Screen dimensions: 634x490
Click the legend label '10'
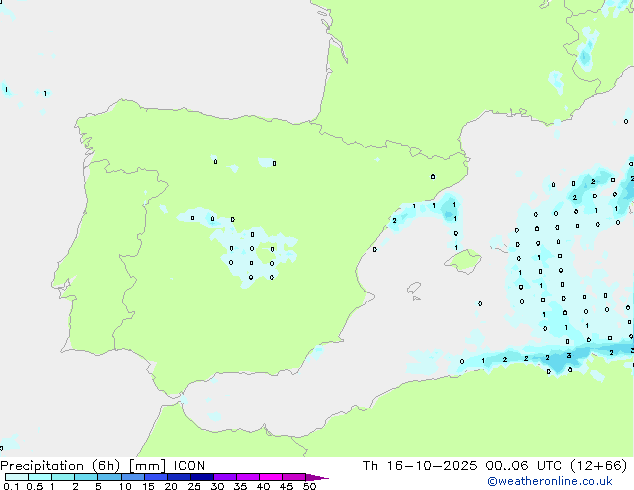coord(125,486)
